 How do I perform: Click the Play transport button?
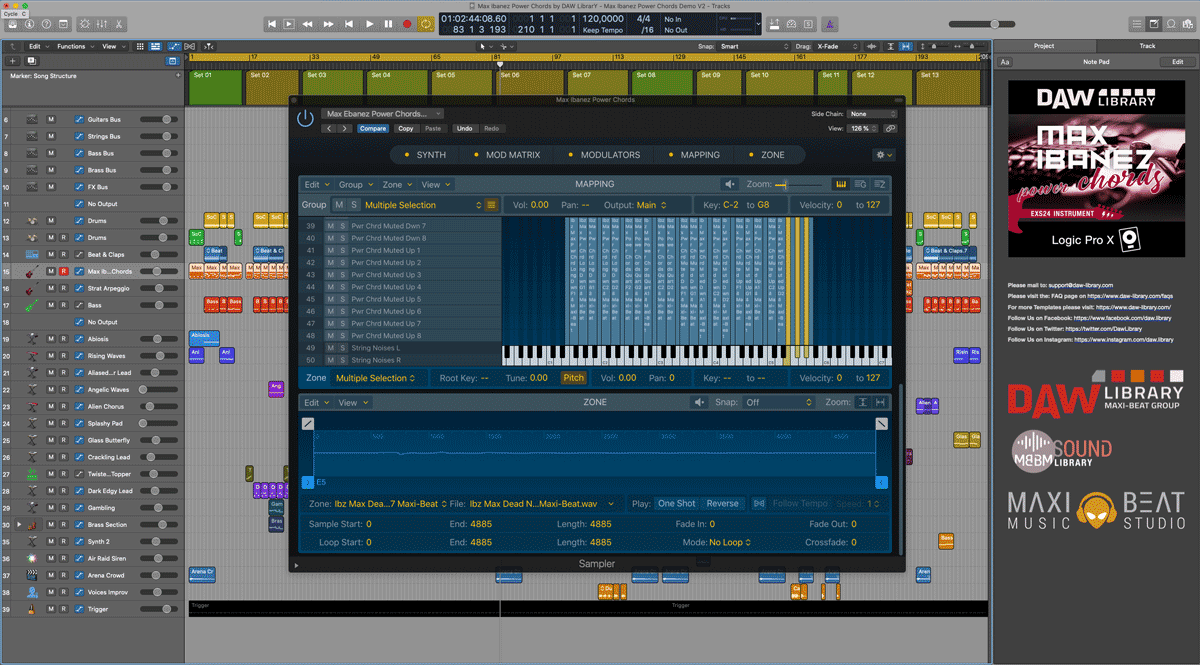pos(369,23)
